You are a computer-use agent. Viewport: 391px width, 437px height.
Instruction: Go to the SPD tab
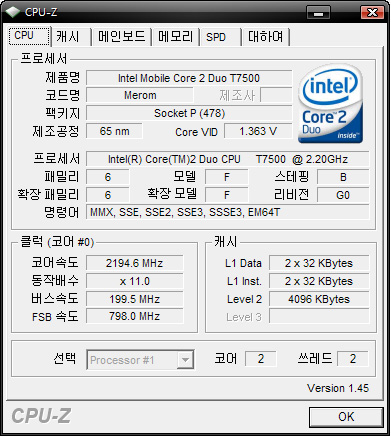point(220,36)
